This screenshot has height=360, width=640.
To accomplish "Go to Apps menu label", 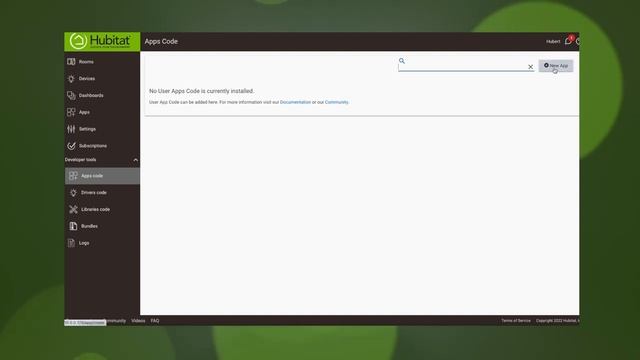I will 84,112.
